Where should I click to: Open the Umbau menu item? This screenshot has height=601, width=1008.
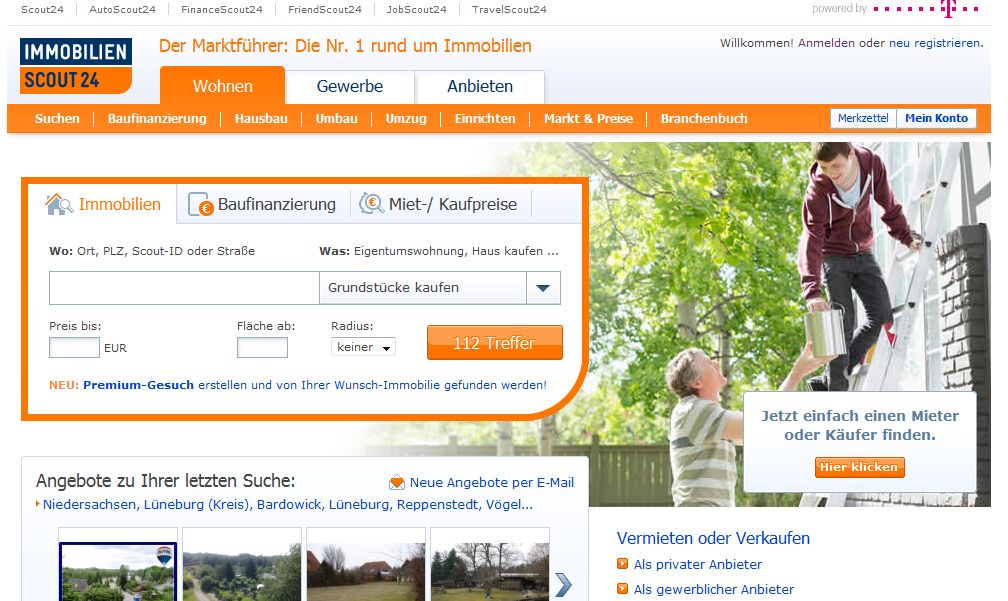pos(336,118)
